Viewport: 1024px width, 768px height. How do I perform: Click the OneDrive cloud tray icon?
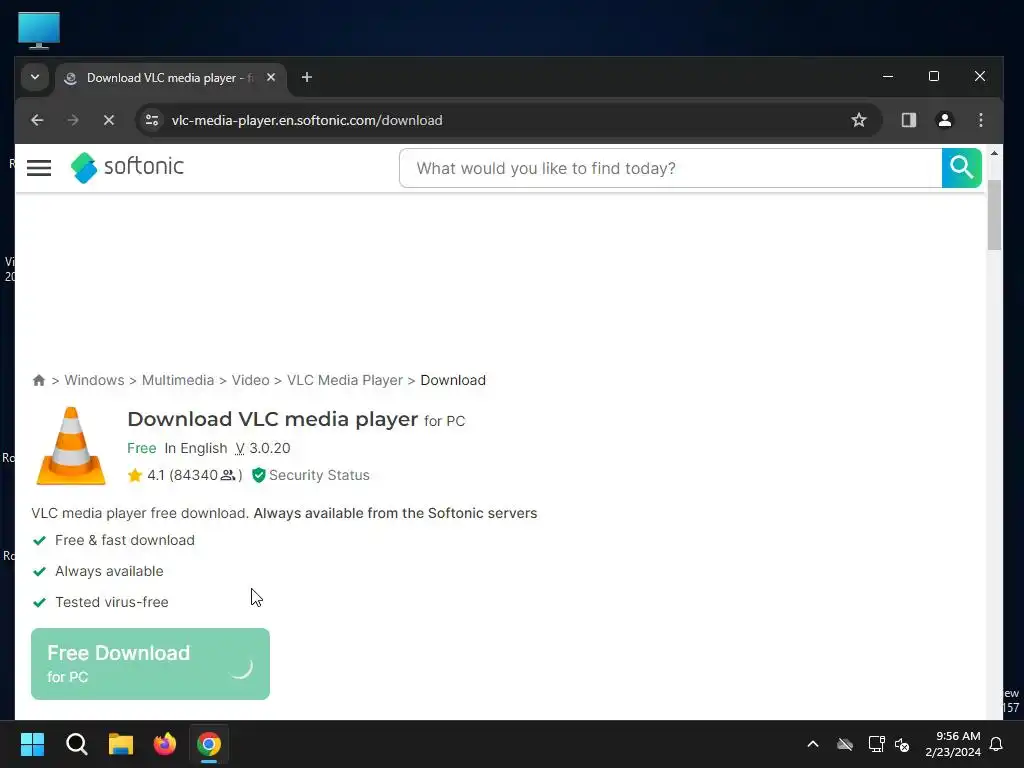point(845,744)
